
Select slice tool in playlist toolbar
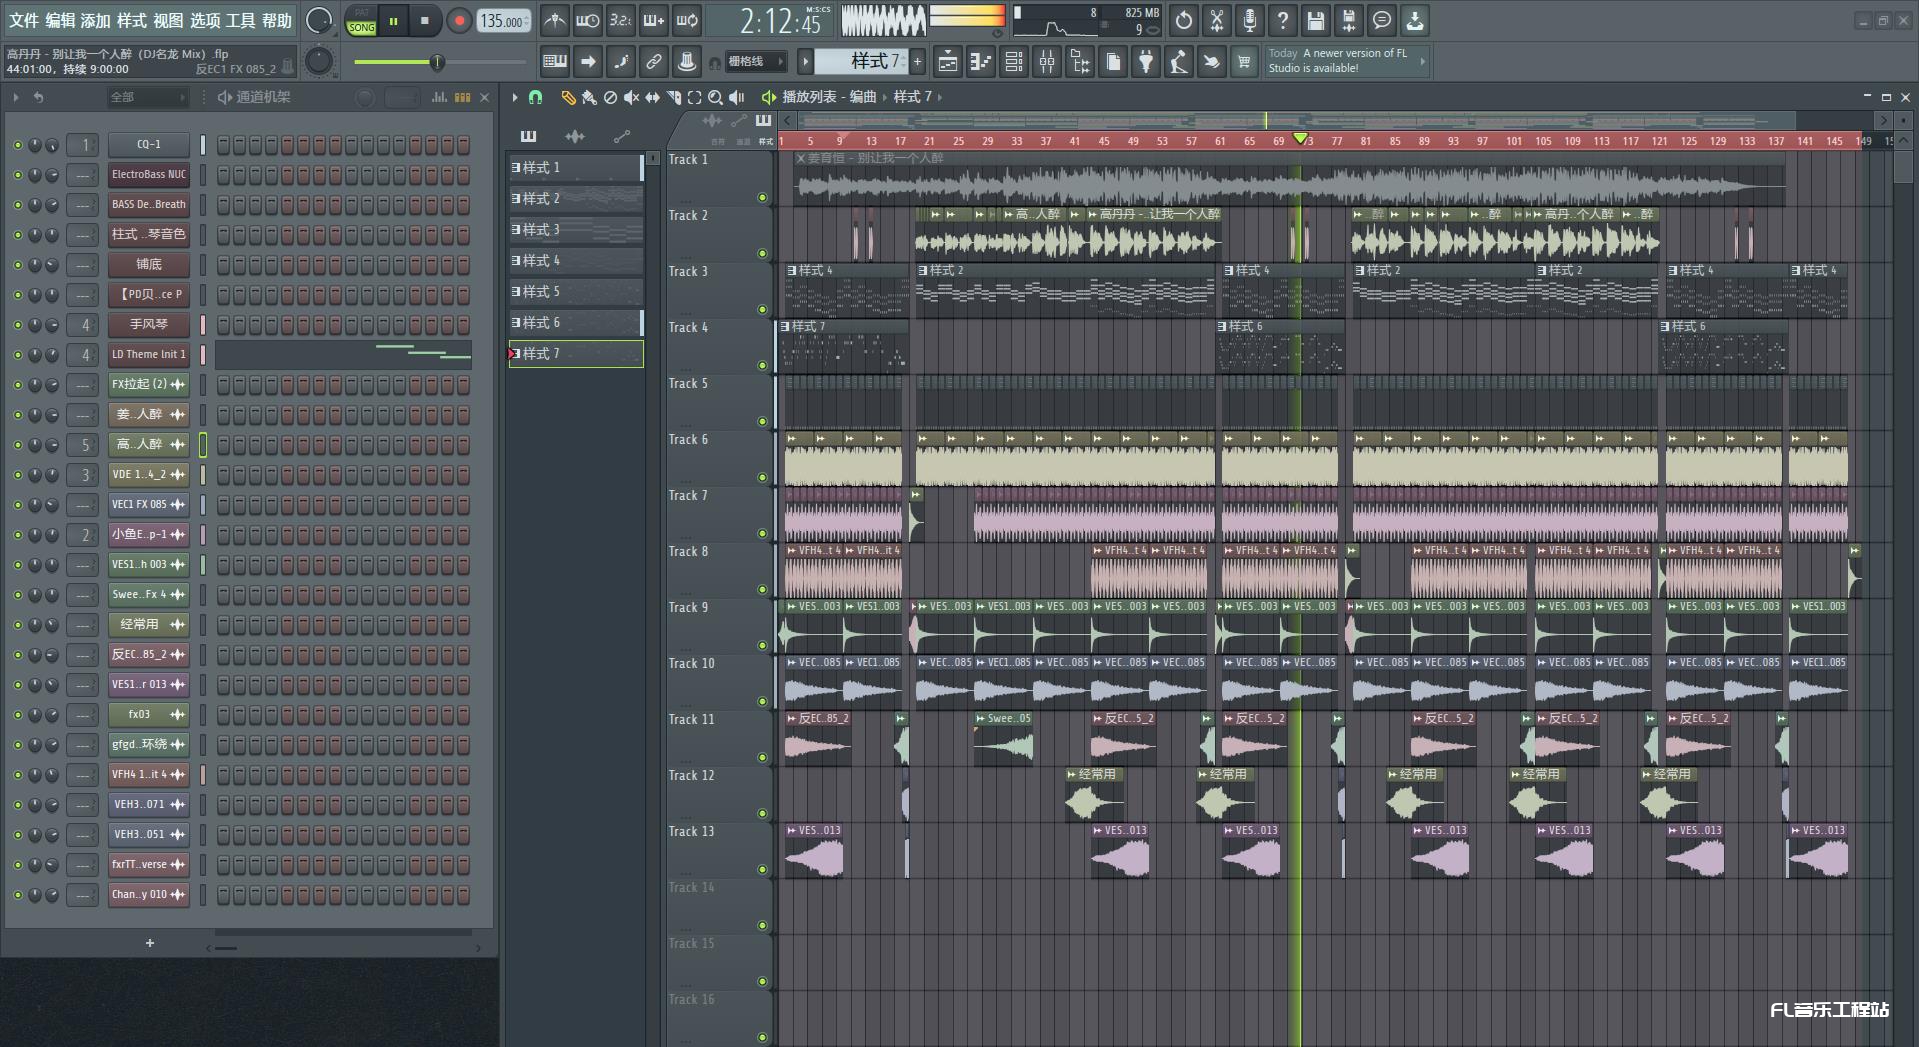point(673,97)
